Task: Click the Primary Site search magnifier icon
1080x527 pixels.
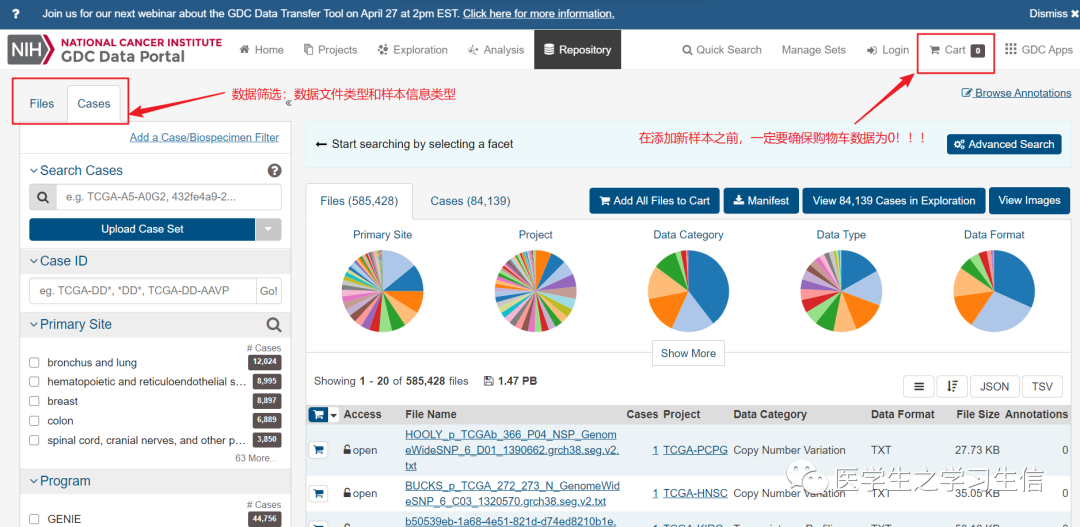Action: (x=273, y=324)
